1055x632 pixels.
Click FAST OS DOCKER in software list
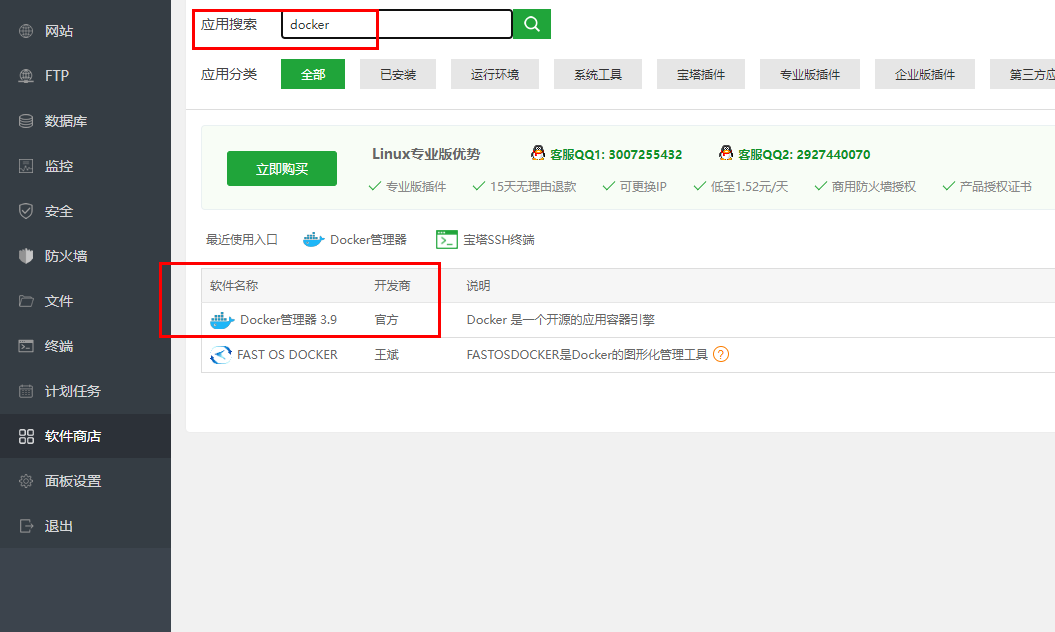coord(287,355)
